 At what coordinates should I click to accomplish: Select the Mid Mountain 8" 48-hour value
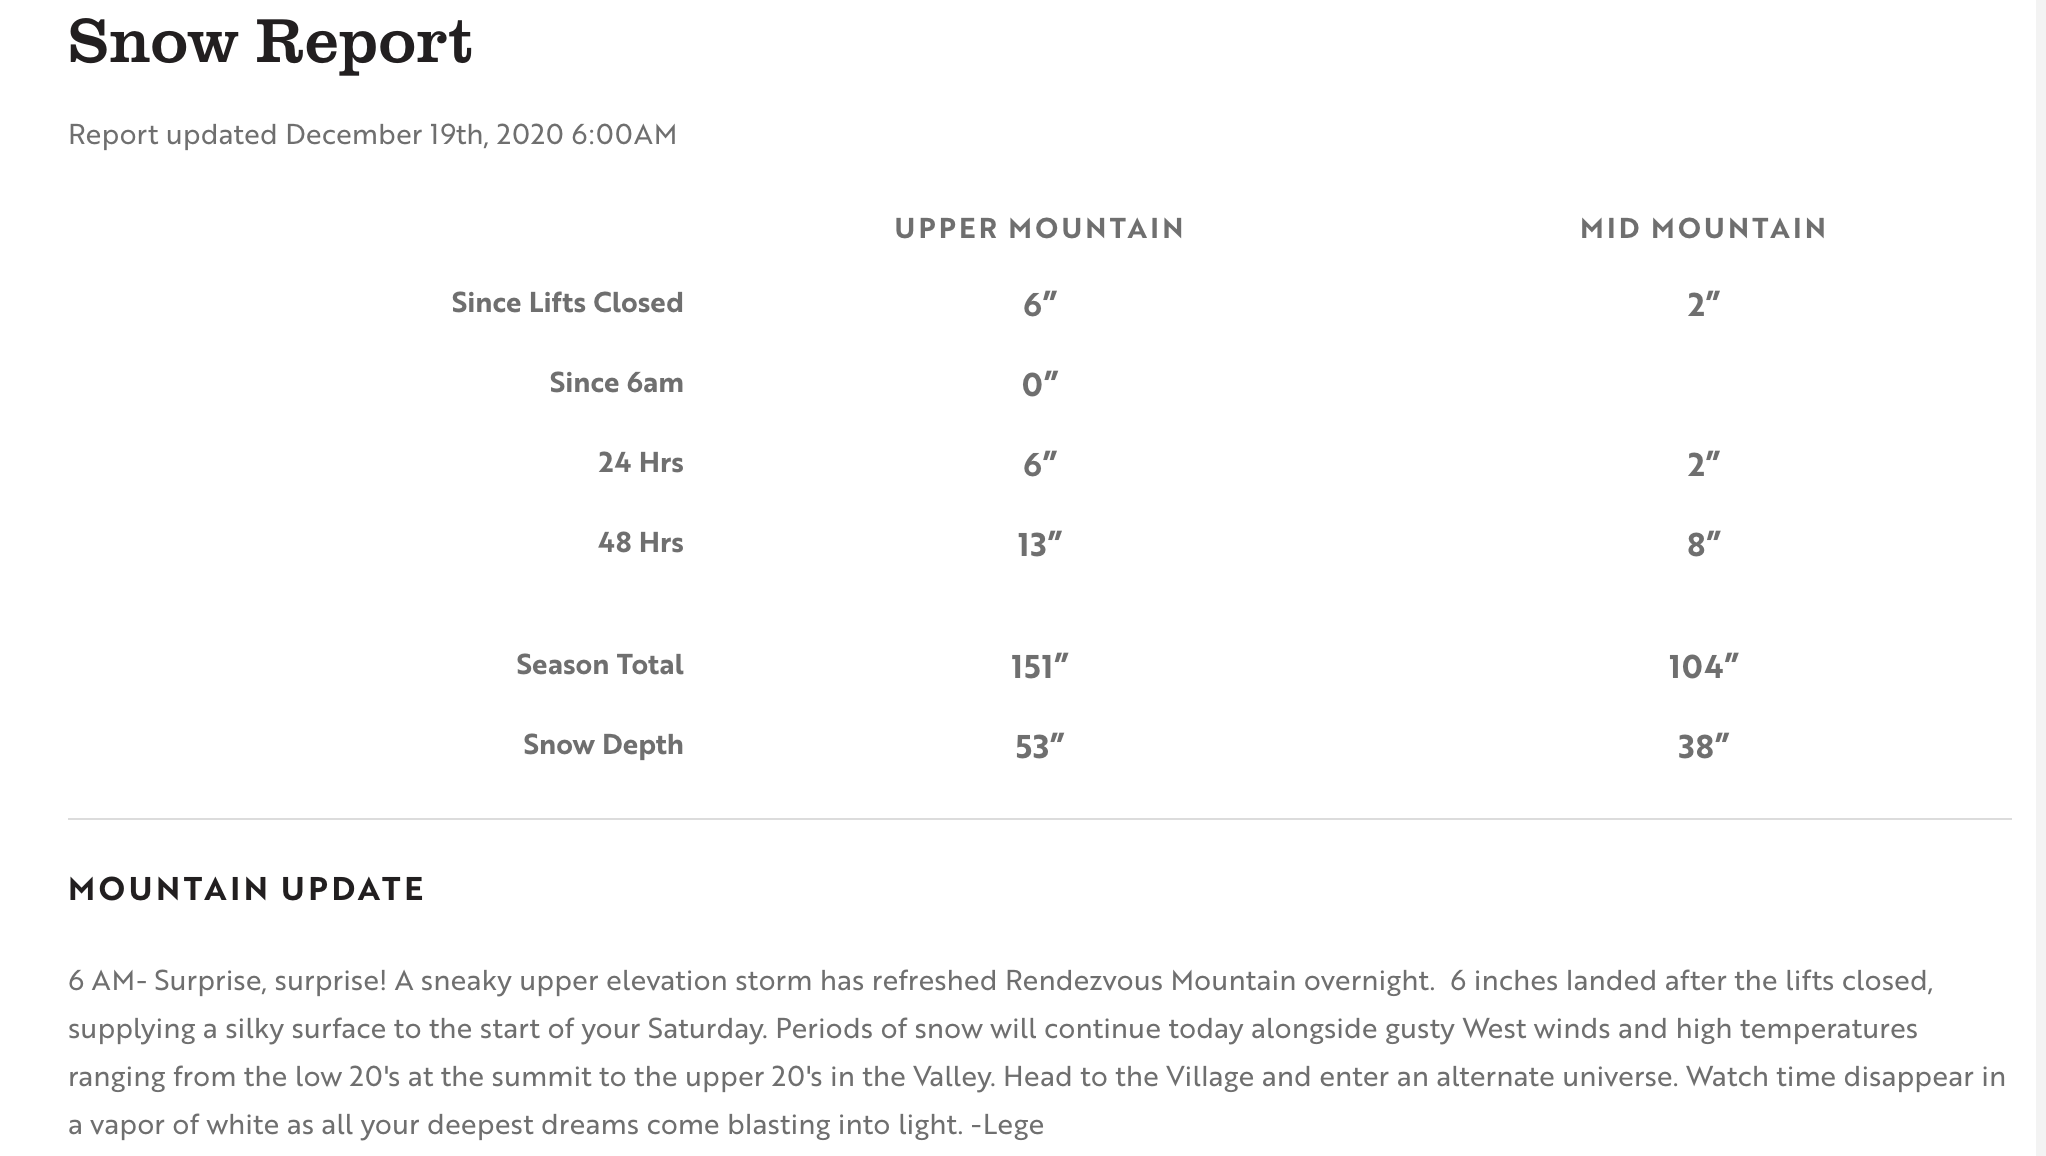point(1703,544)
